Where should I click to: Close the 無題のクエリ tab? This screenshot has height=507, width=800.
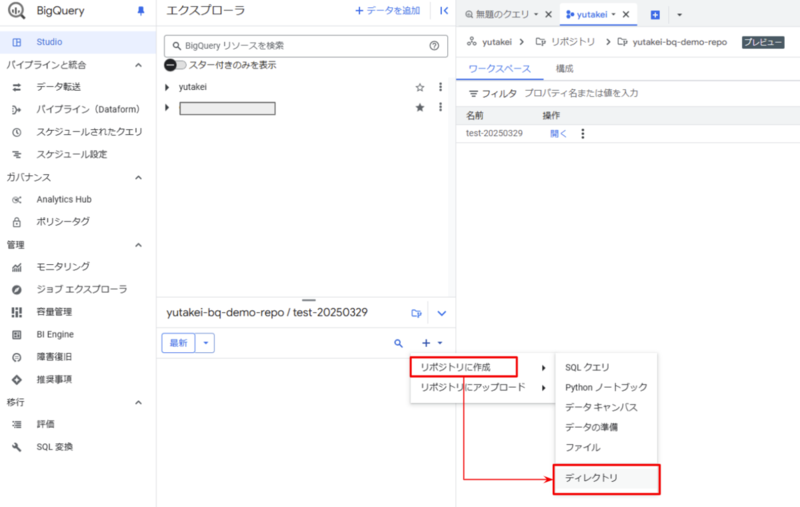(x=548, y=14)
